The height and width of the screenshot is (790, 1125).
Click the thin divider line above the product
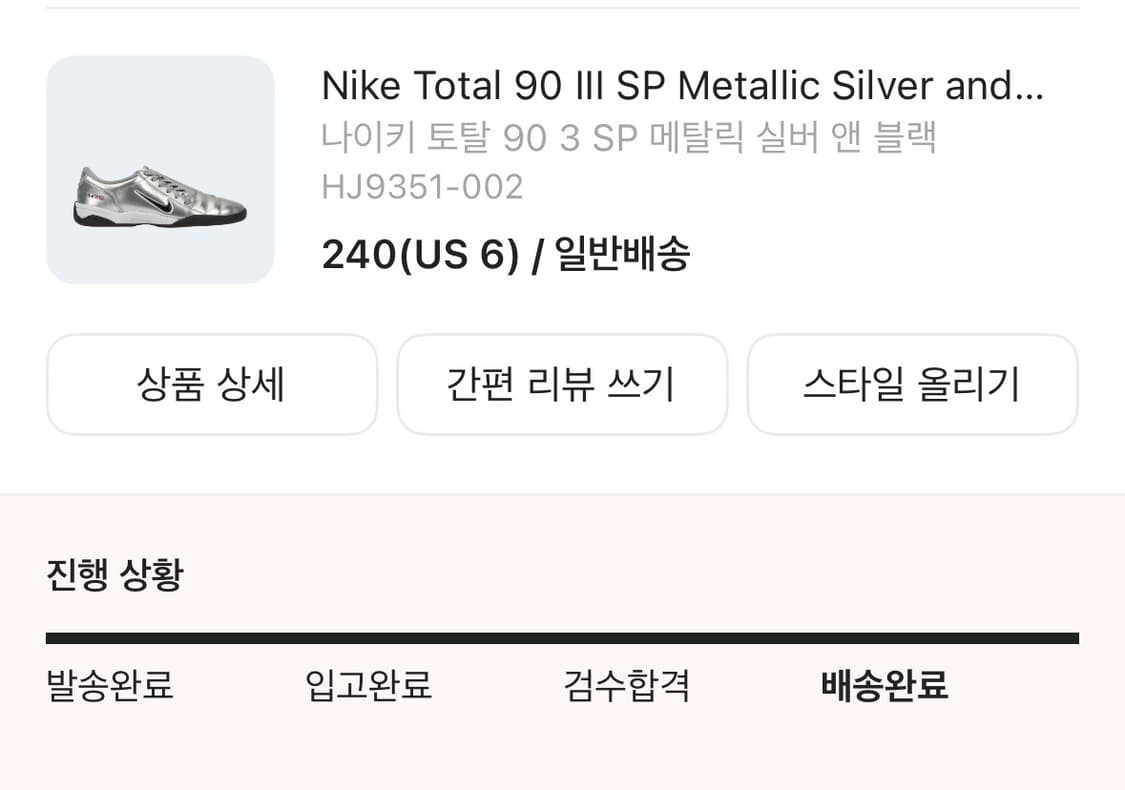coord(562,8)
